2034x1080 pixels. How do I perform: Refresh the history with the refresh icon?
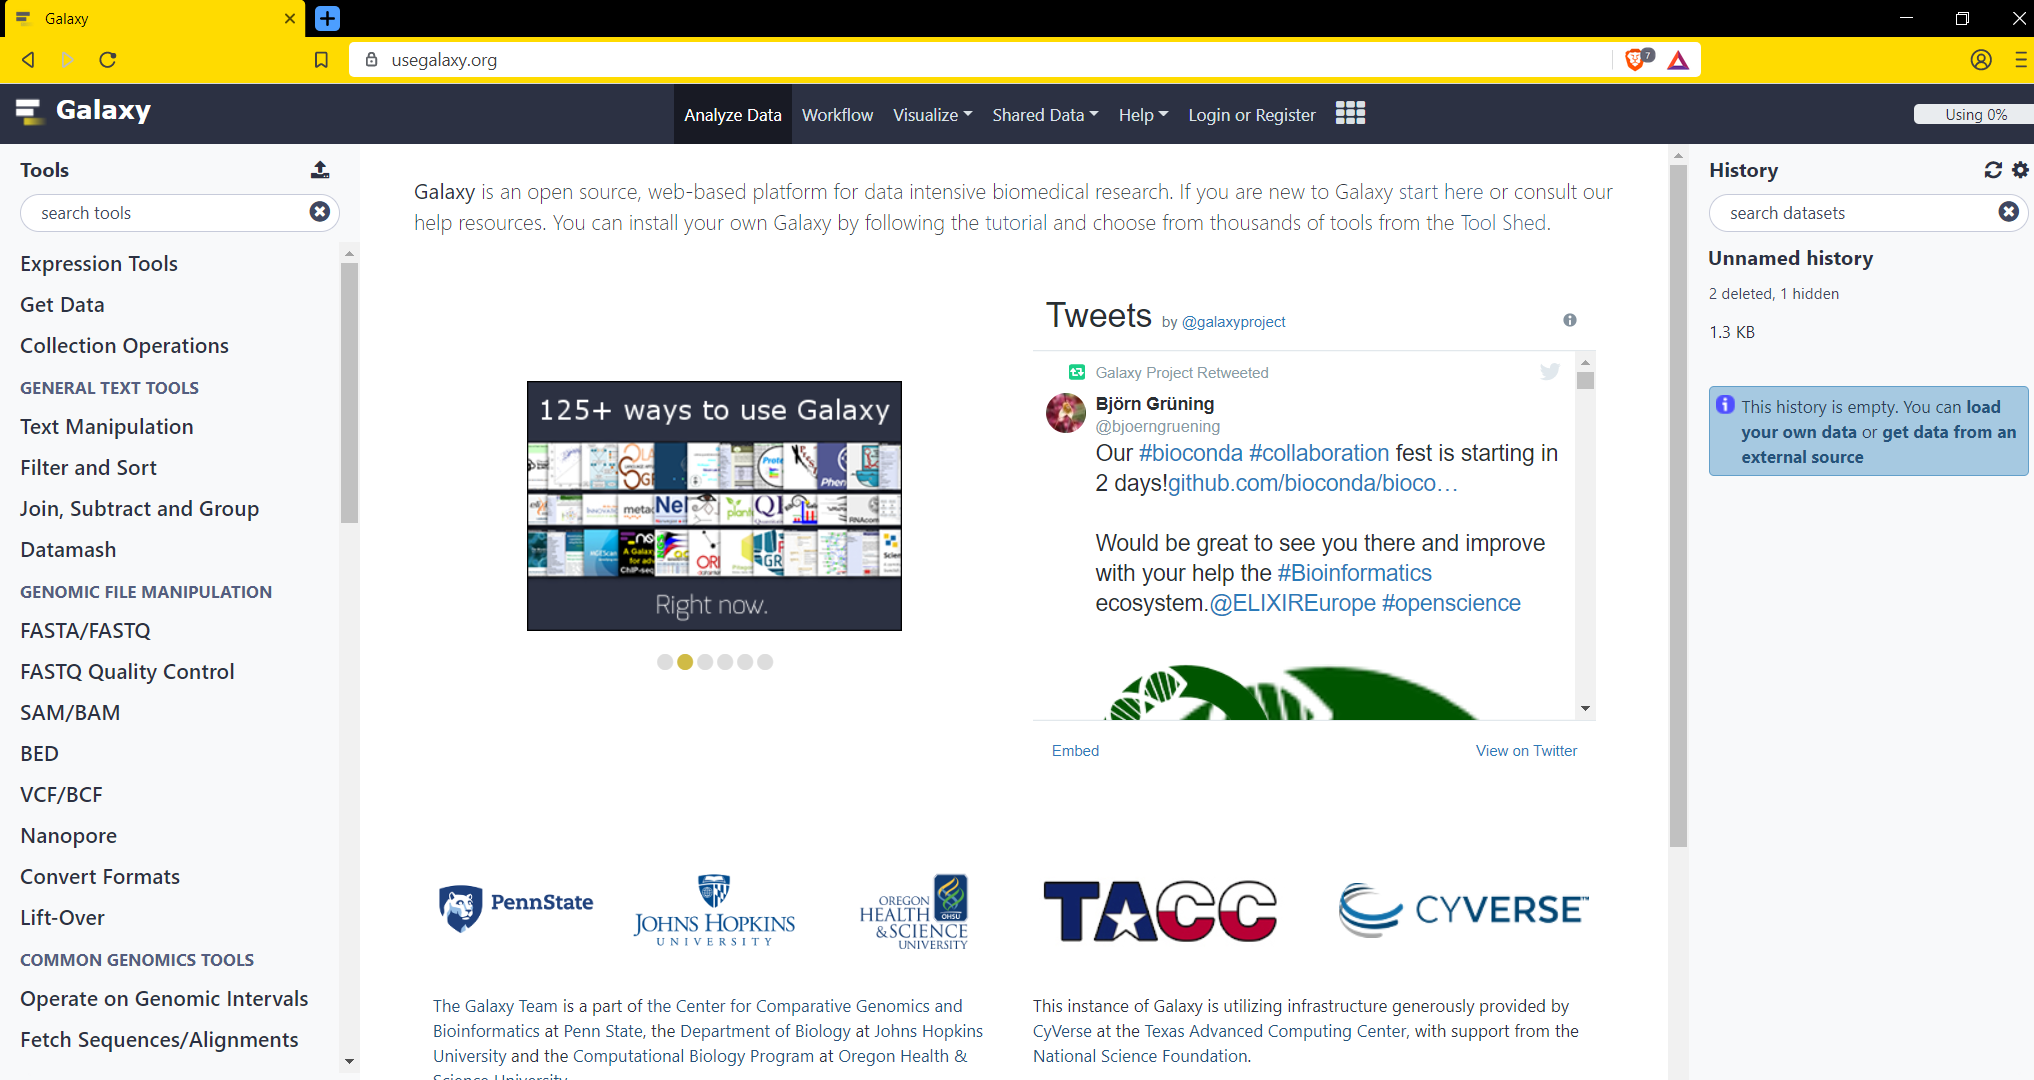(1993, 170)
